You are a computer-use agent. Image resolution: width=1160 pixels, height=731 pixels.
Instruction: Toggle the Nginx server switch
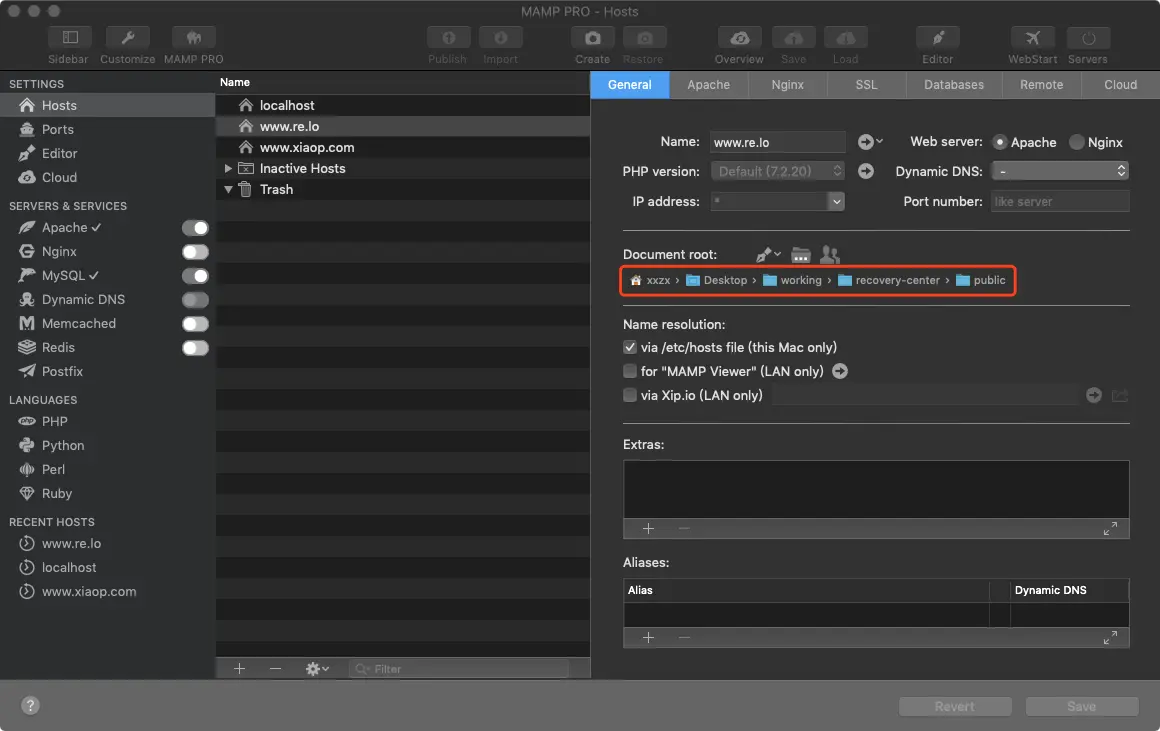195,252
